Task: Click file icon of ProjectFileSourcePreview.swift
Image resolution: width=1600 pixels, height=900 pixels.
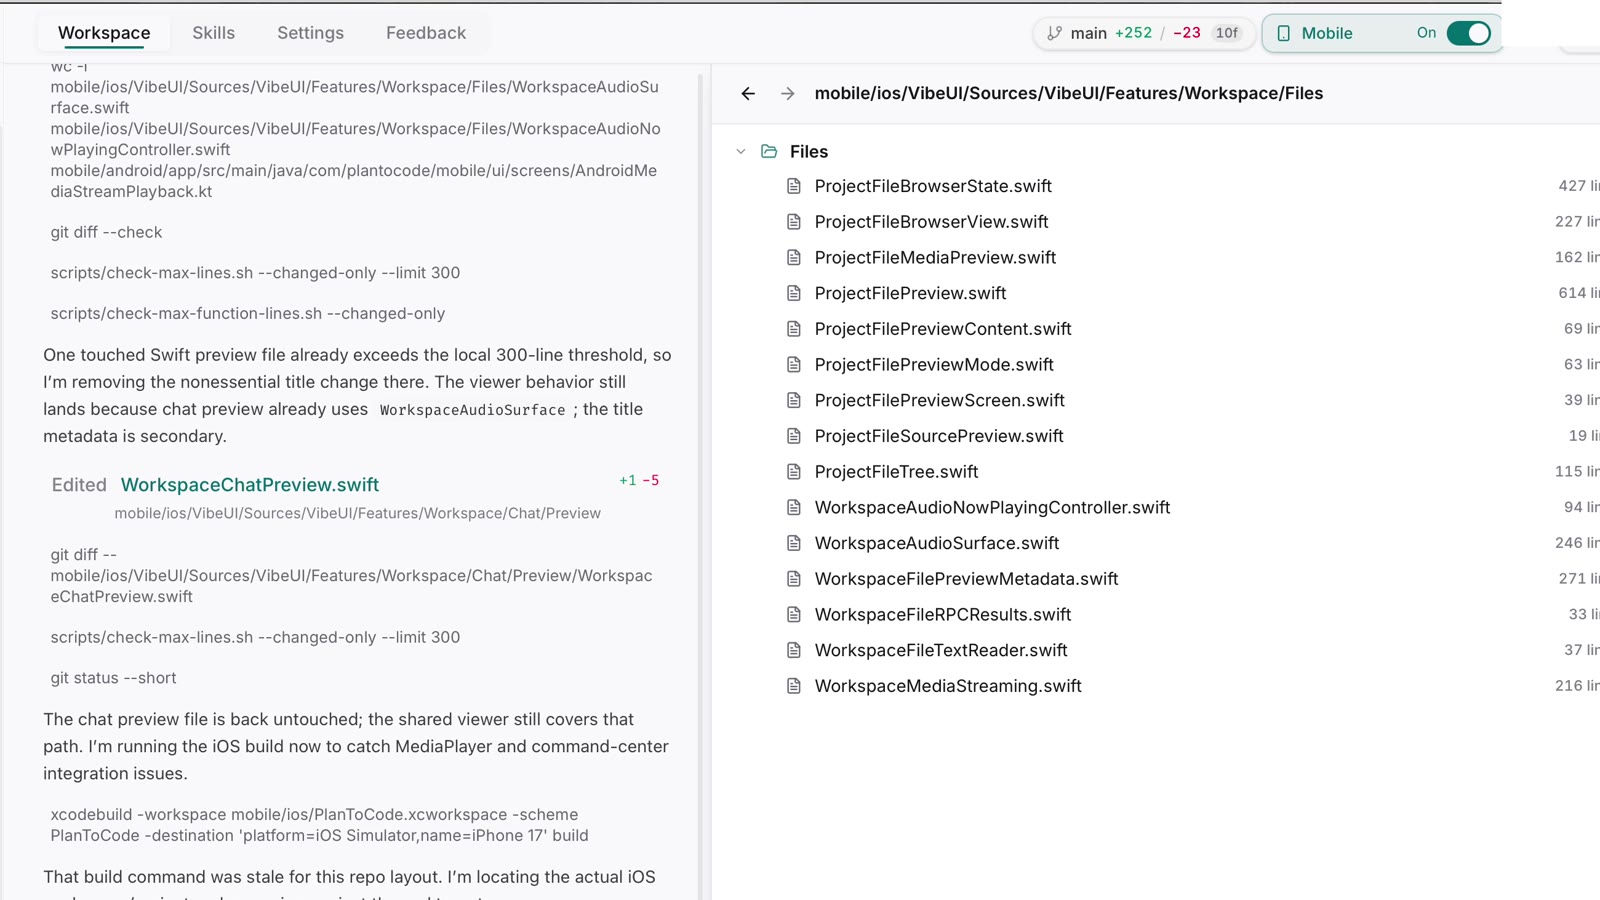Action: [794, 436]
